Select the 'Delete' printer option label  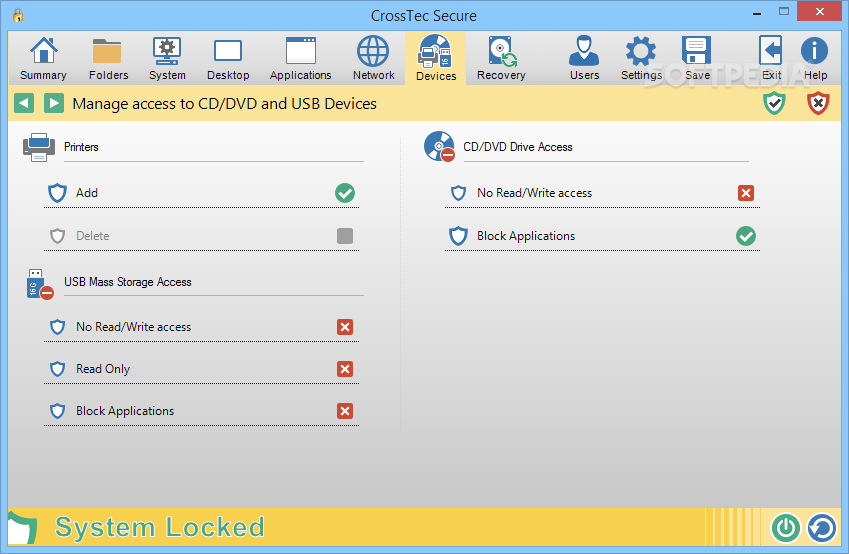(93, 236)
